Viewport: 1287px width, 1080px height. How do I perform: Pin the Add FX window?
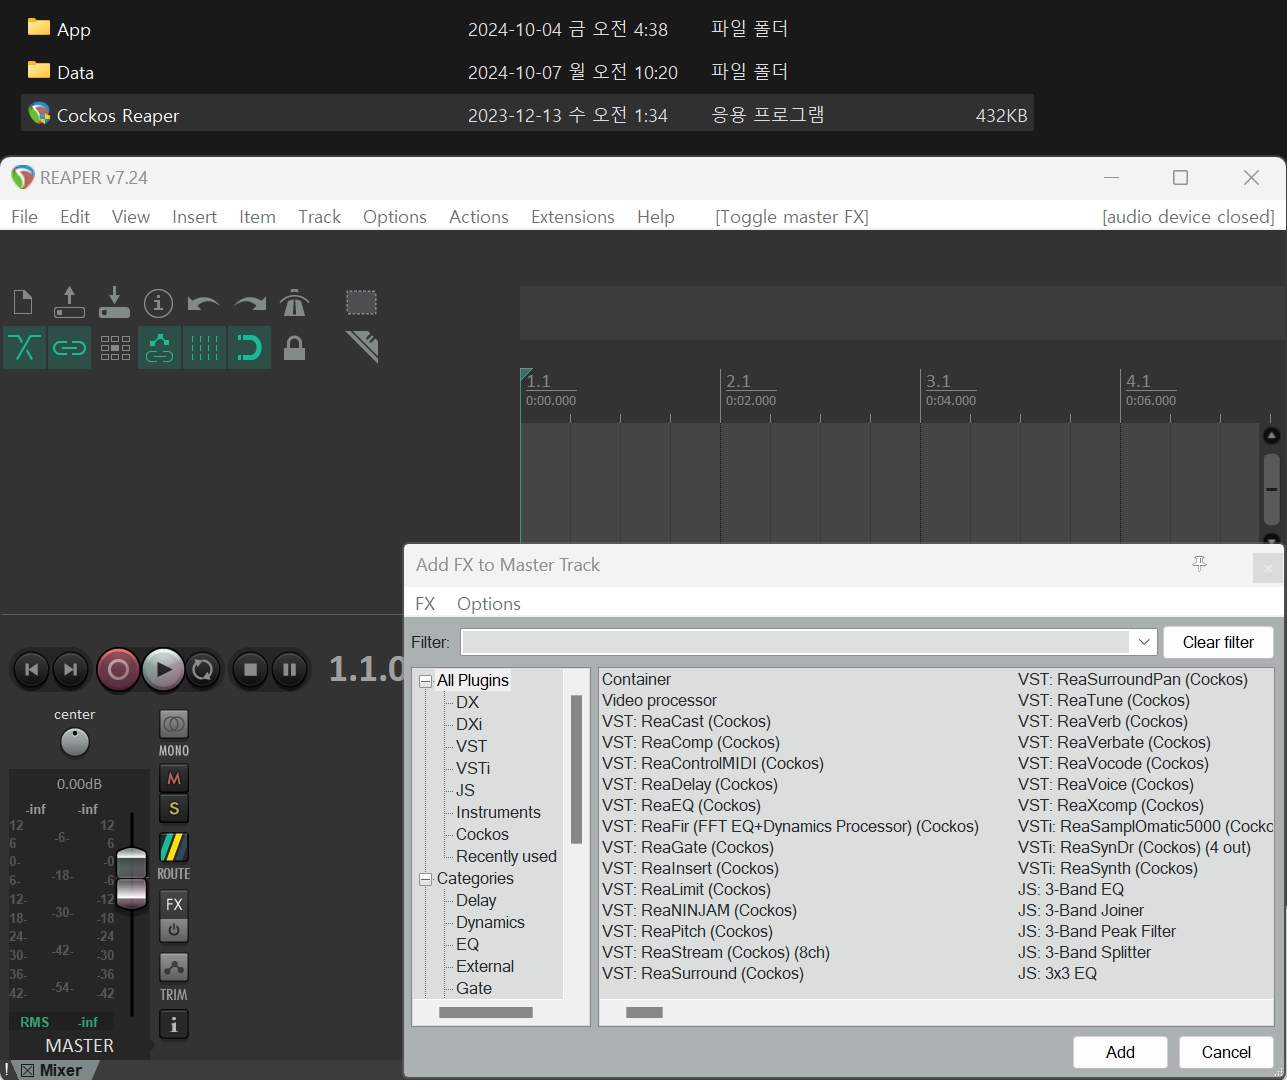point(1200,565)
